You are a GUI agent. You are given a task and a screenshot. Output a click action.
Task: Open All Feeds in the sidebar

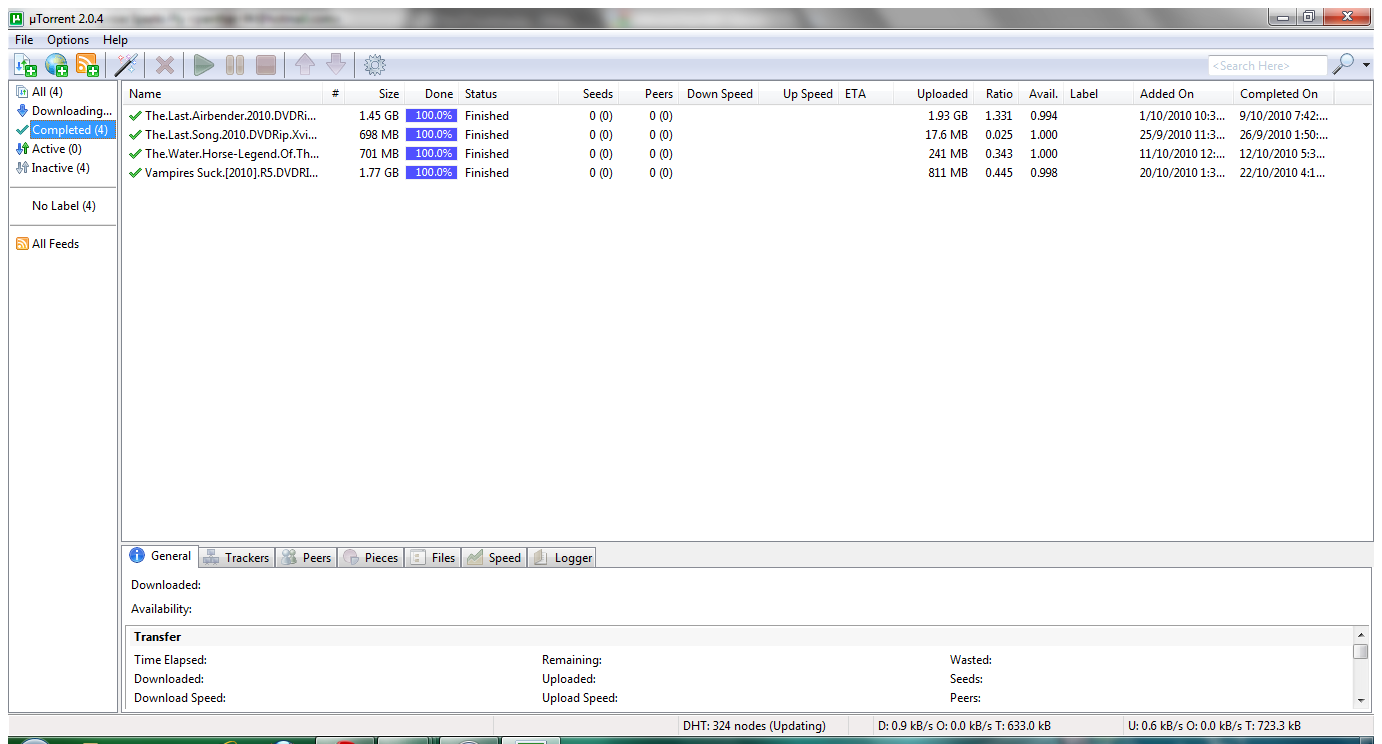point(55,244)
